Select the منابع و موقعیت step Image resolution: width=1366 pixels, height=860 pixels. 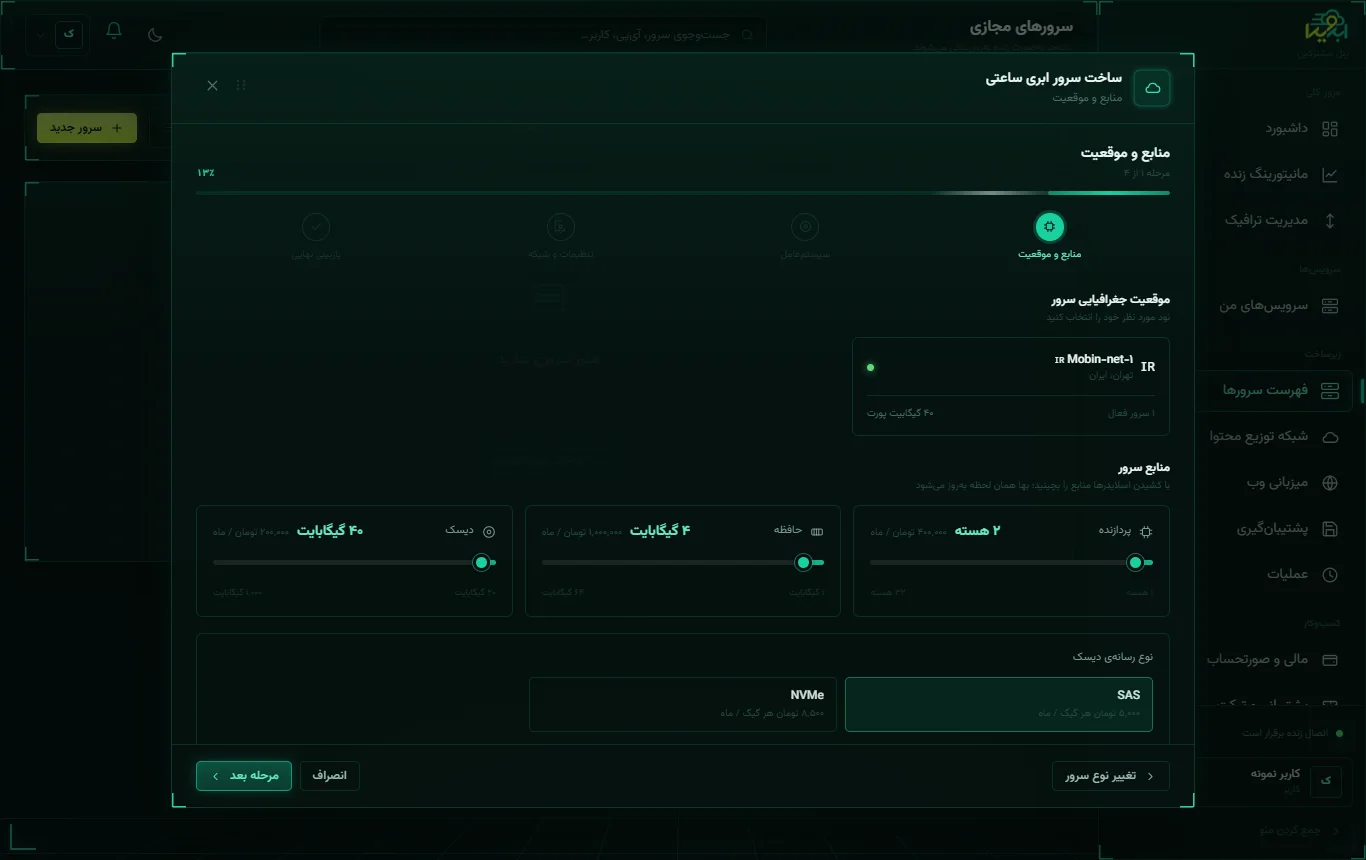[1049, 236]
